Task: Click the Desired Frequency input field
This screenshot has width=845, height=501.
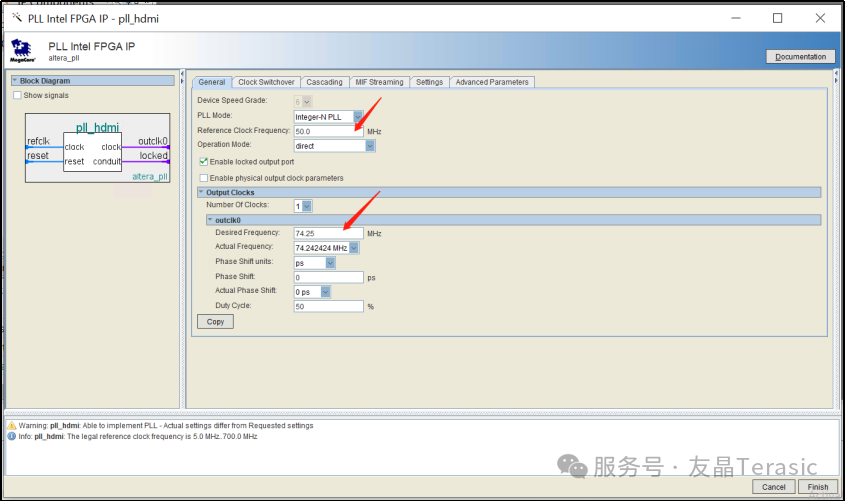Action: click(329, 233)
